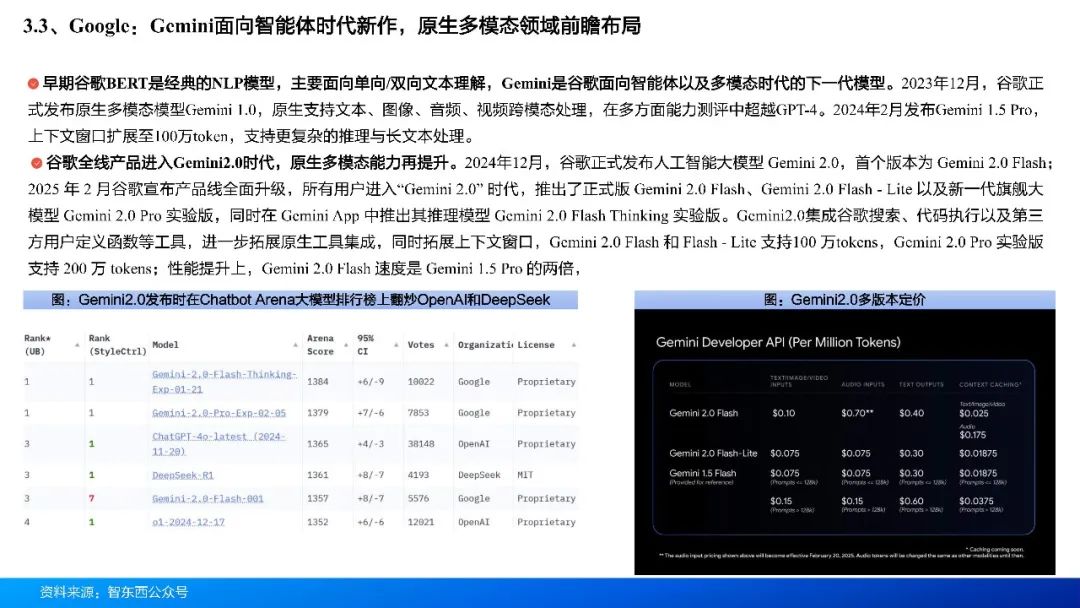Open the Gemini-2.0-Pro-Exp-02-05 model link
This screenshot has width=1080, height=608.
tap(218, 413)
